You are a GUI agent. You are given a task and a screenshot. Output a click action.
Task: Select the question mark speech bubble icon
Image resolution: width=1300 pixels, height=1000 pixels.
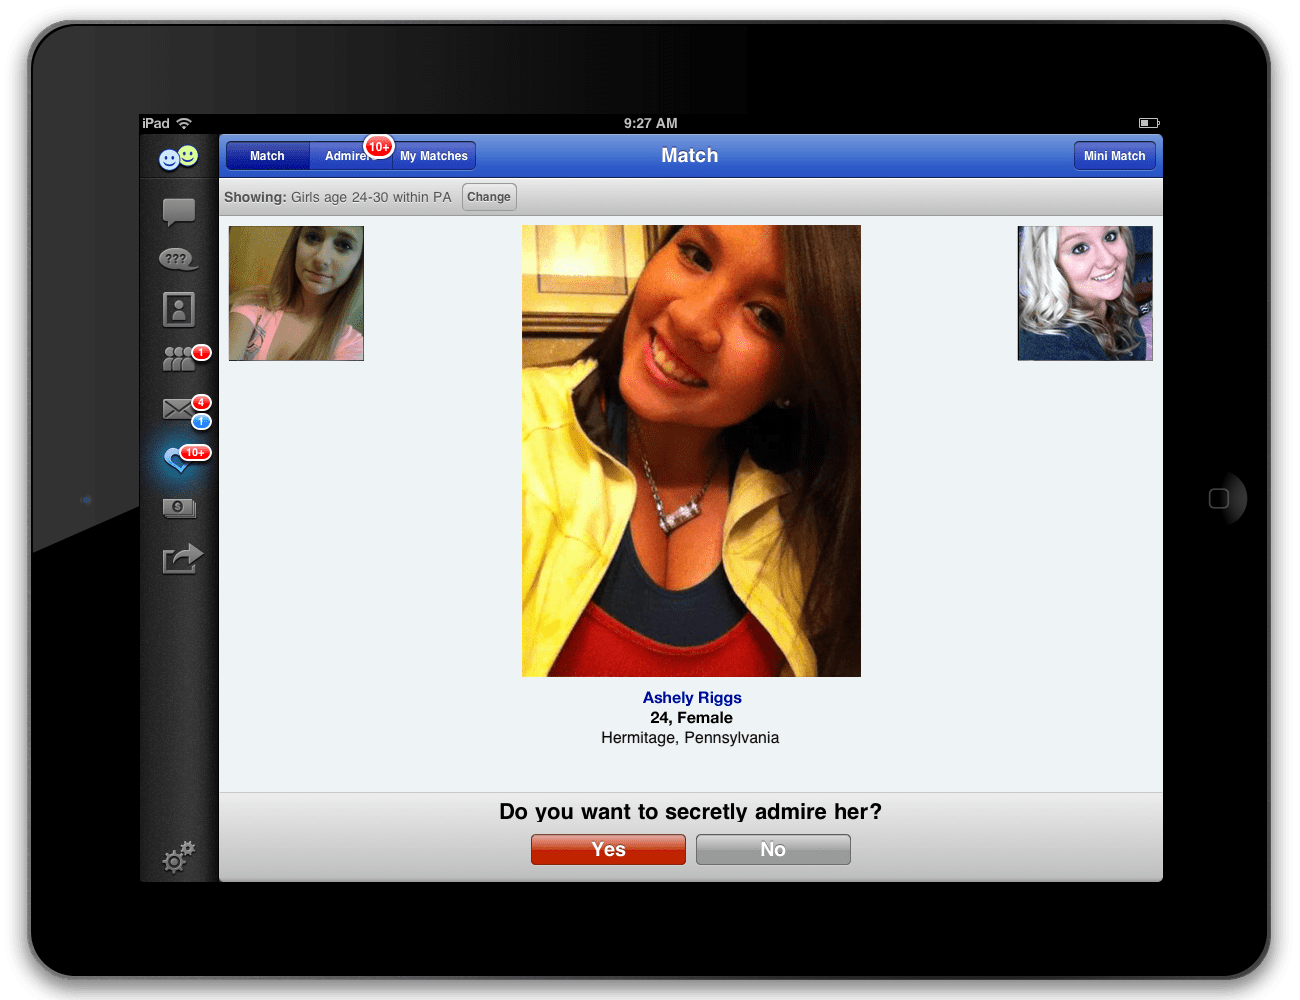(178, 260)
